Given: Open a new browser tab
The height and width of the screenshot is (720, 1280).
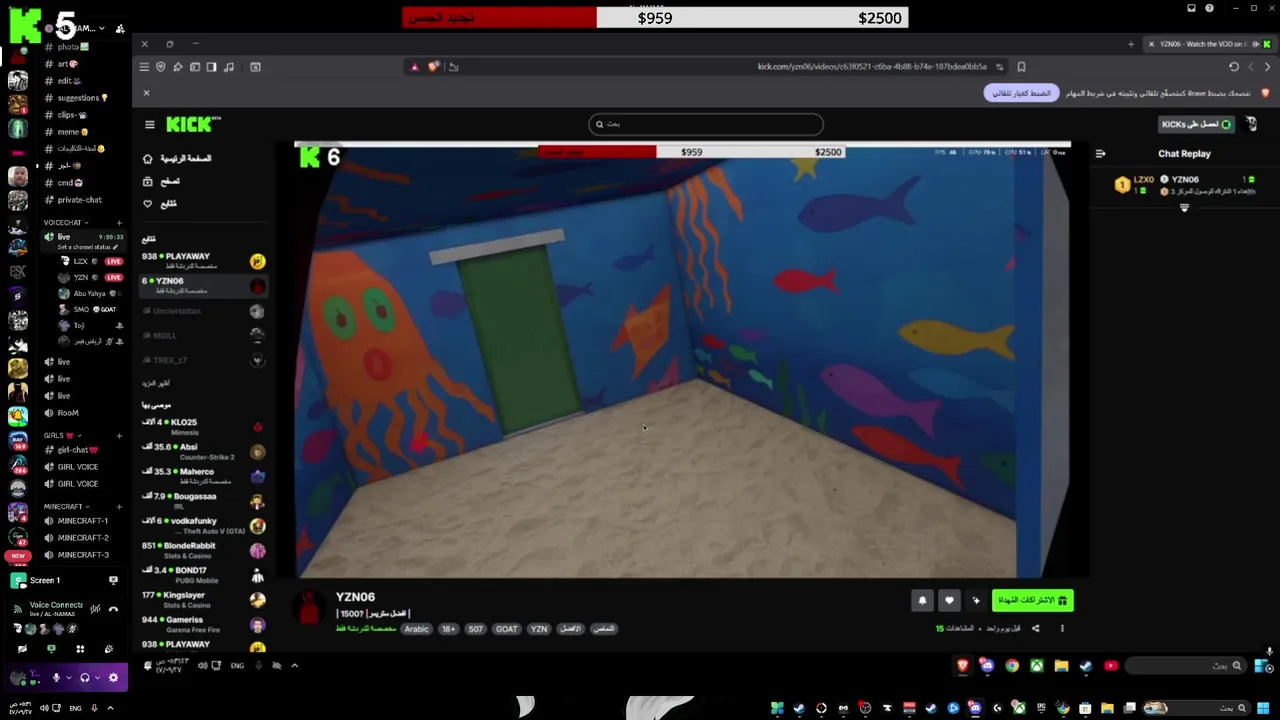Looking at the screenshot, I should click(x=1131, y=44).
